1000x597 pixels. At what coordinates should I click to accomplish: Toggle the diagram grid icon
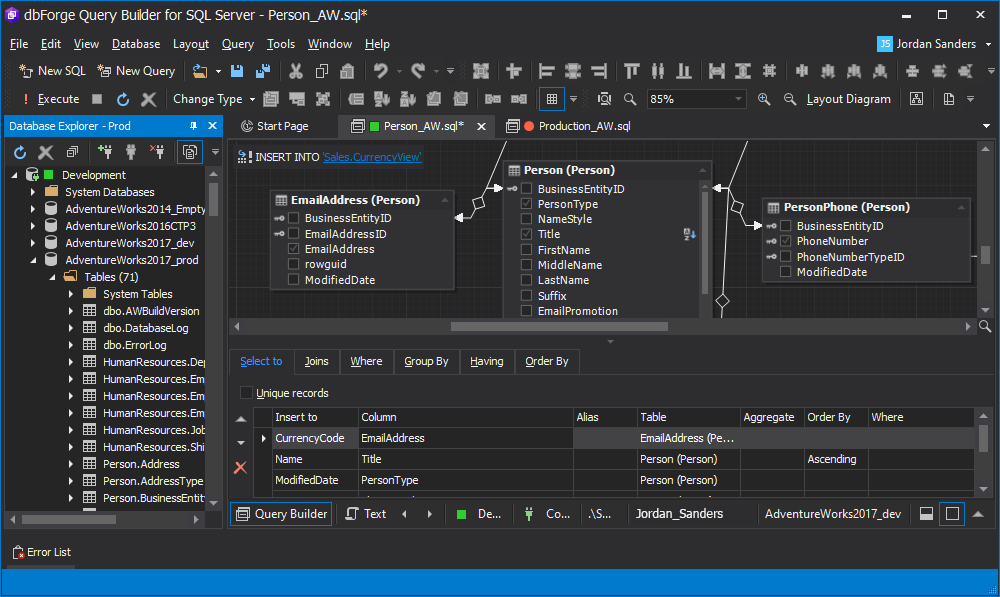[x=551, y=99]
